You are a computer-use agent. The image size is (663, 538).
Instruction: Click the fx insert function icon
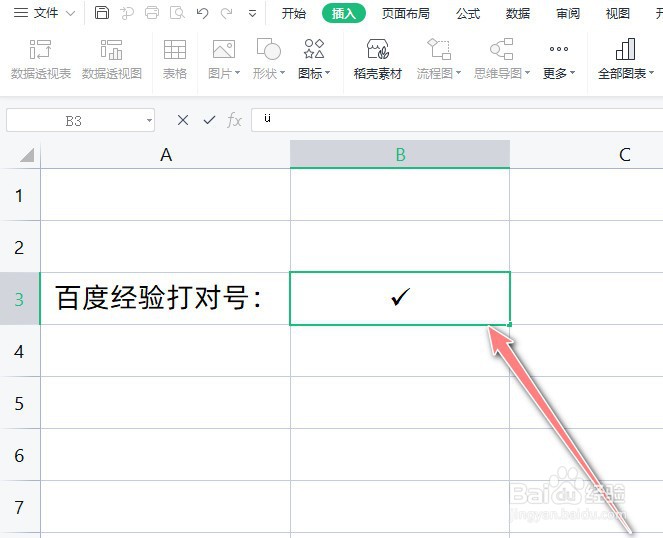[234, 121]
